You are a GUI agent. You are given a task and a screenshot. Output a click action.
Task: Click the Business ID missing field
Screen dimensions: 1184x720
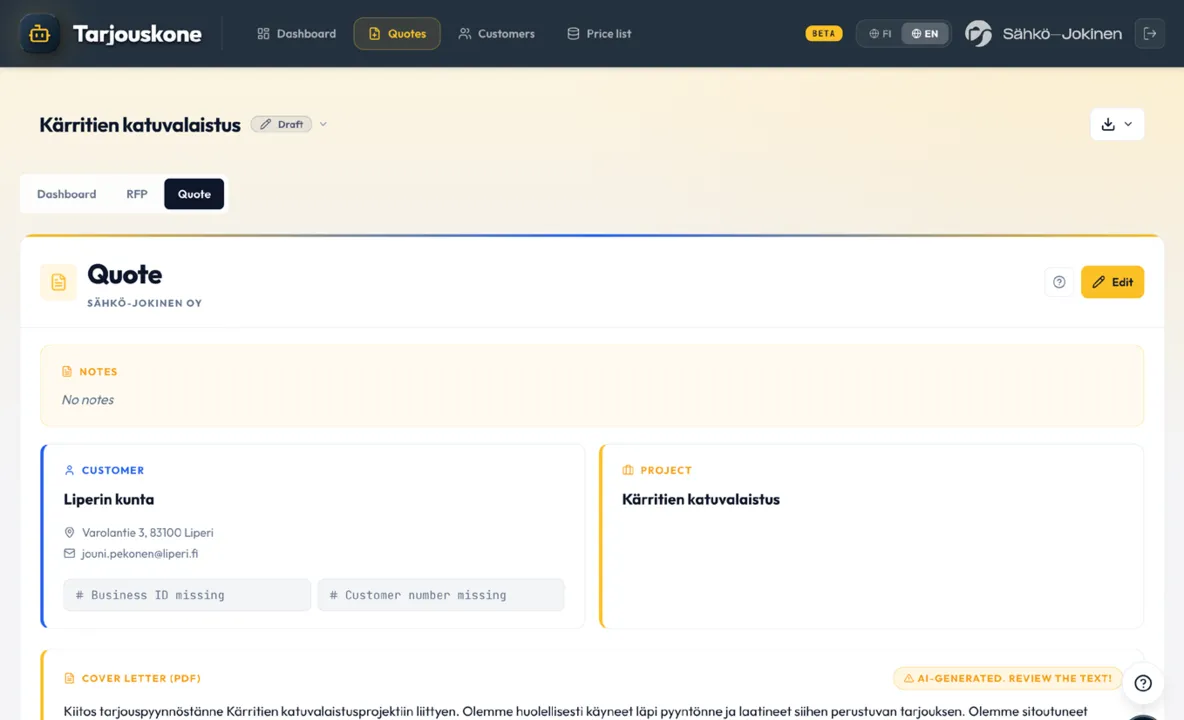click(187, 595)
